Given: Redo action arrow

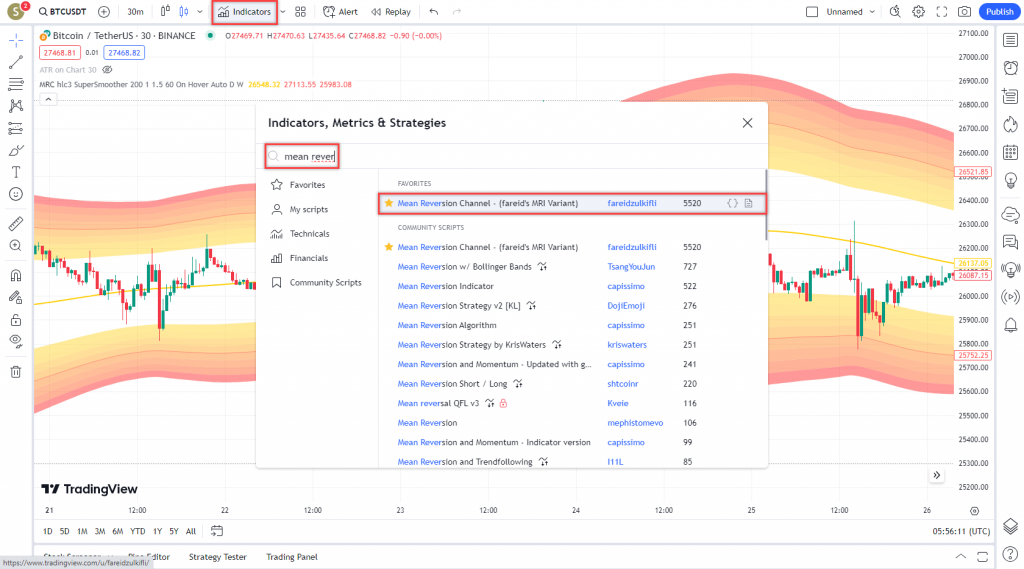Looking at the screenshot, I should [456, 12].
